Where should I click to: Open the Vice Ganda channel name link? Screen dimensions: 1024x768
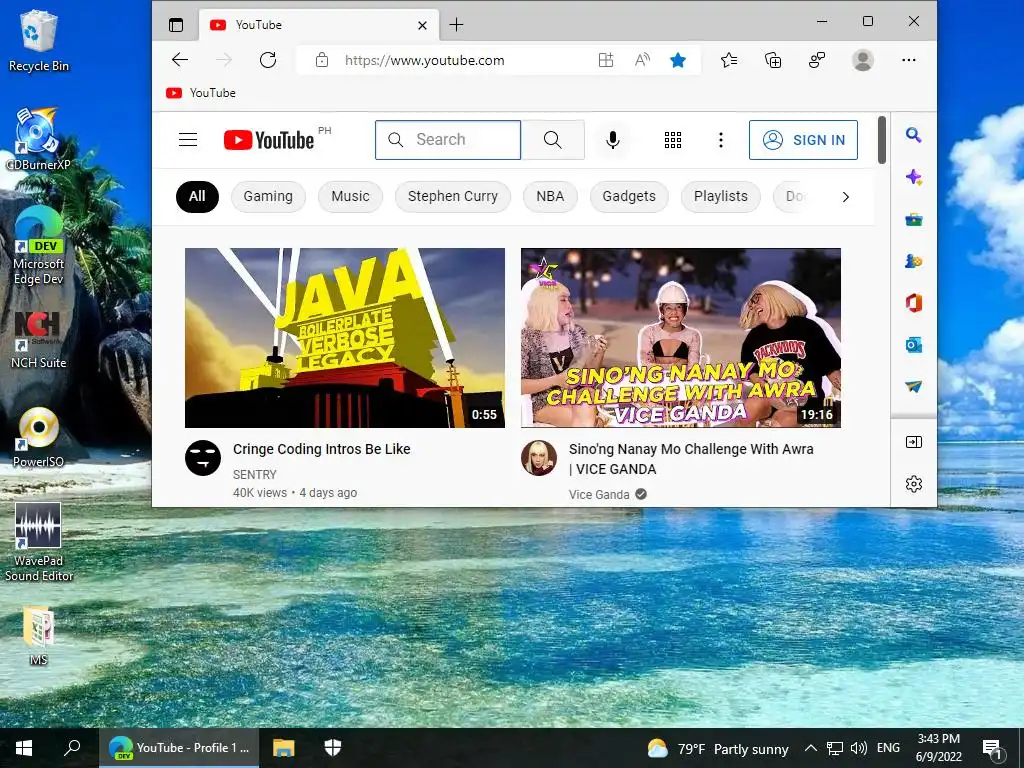[599, 494]
